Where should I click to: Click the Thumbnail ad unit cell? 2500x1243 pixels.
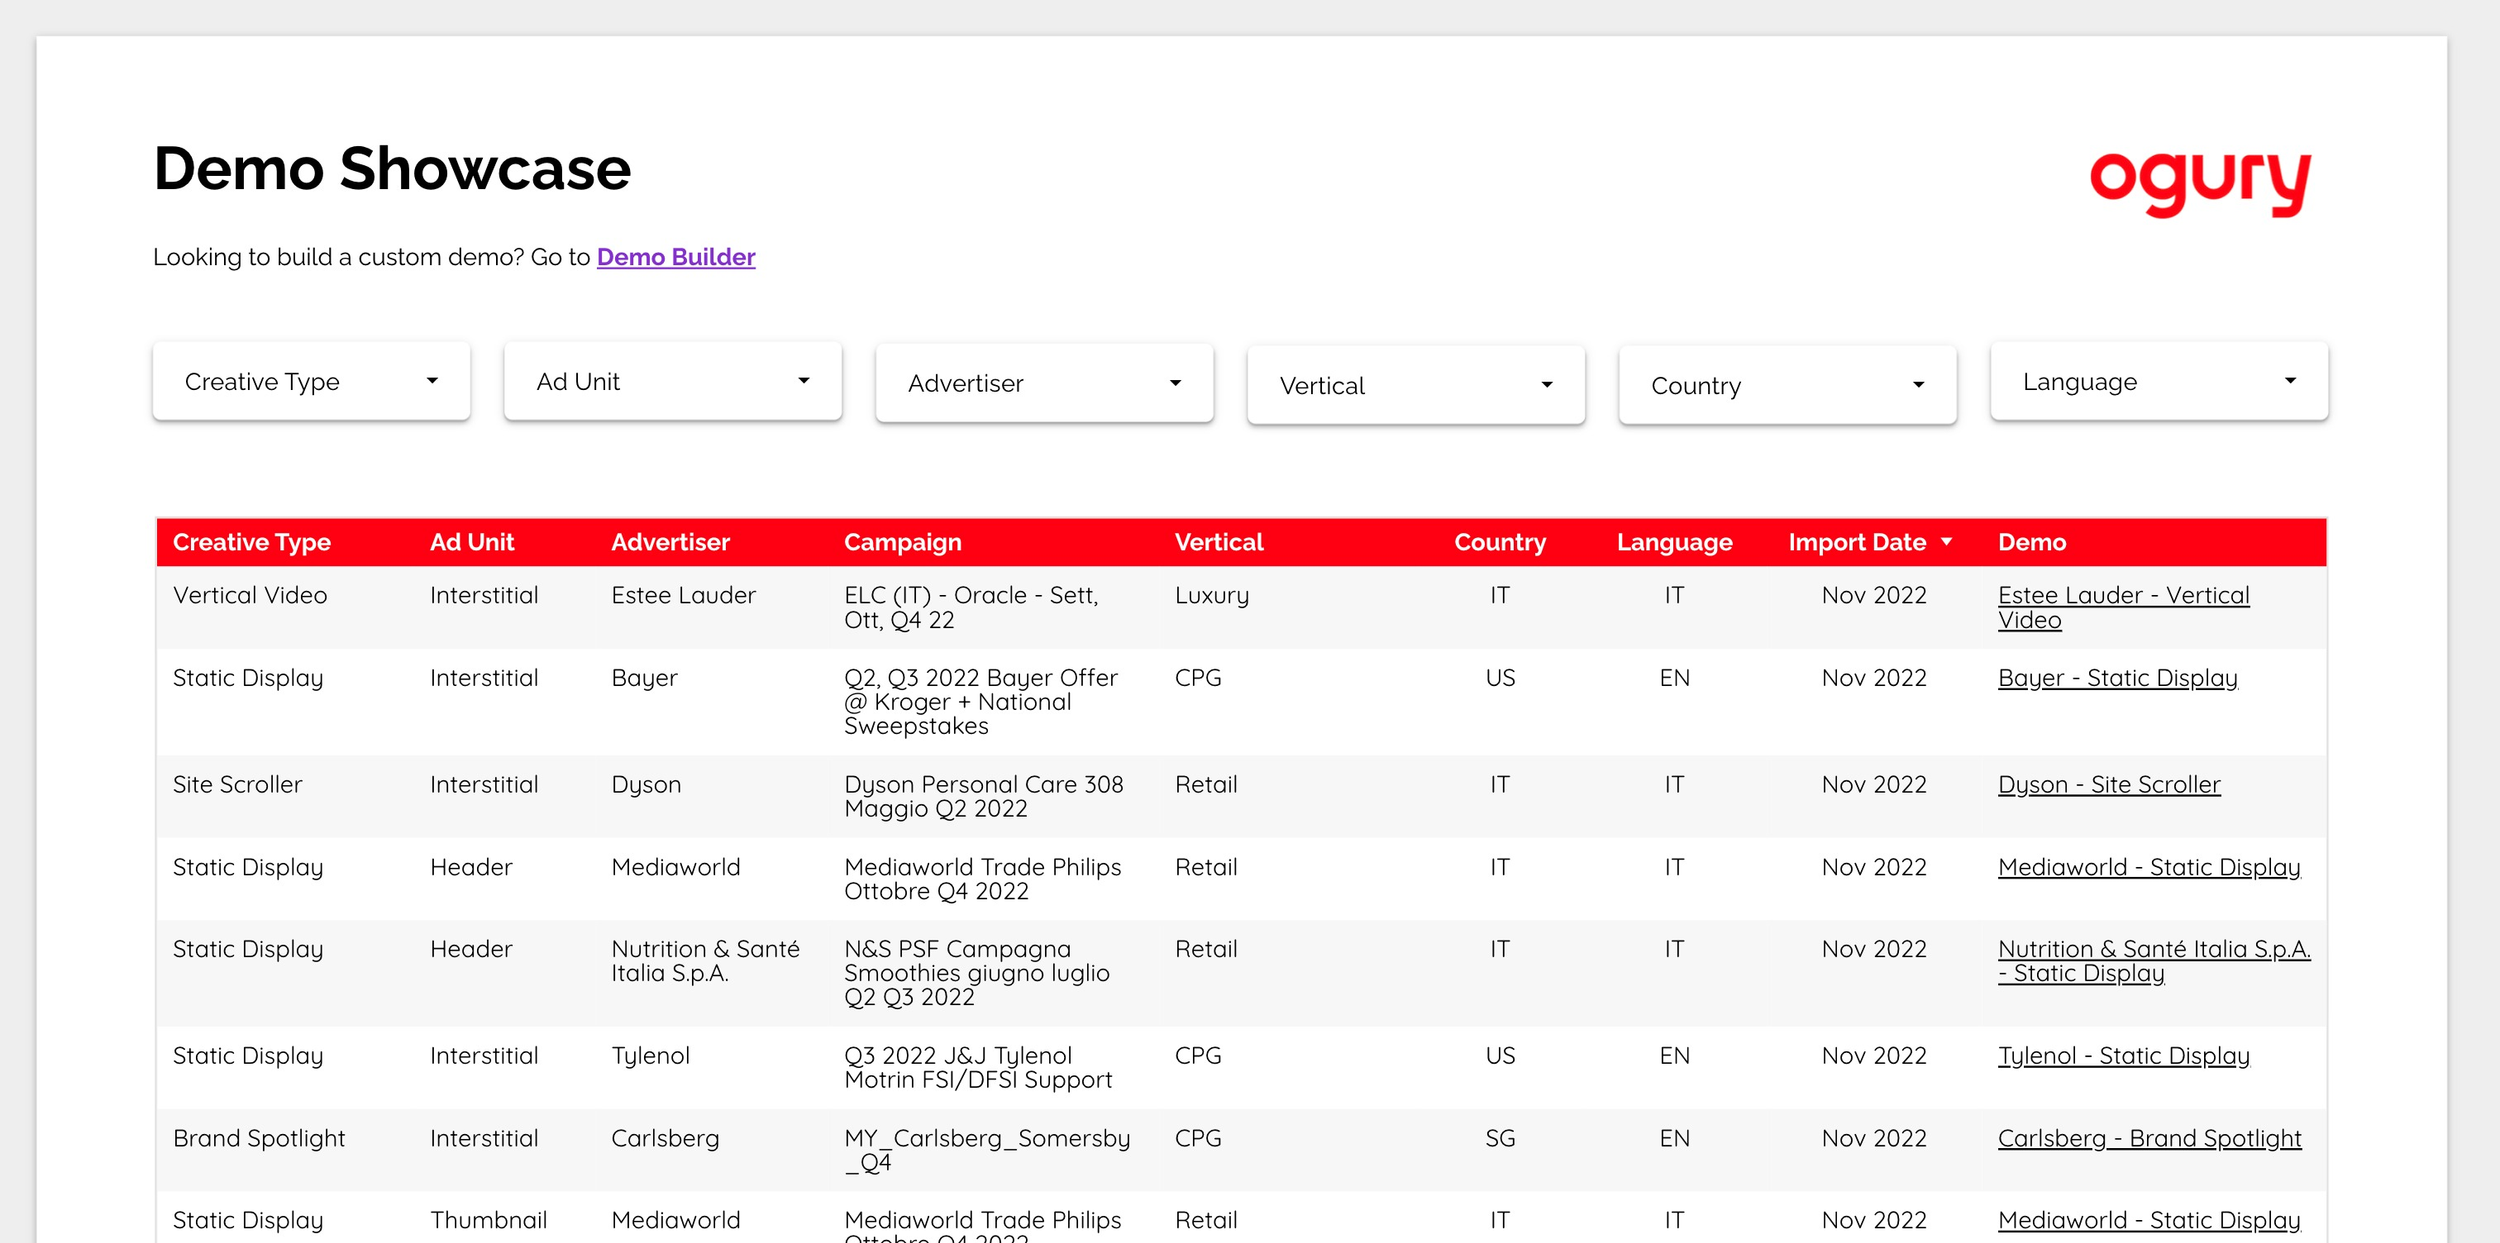coord(488,1221)
